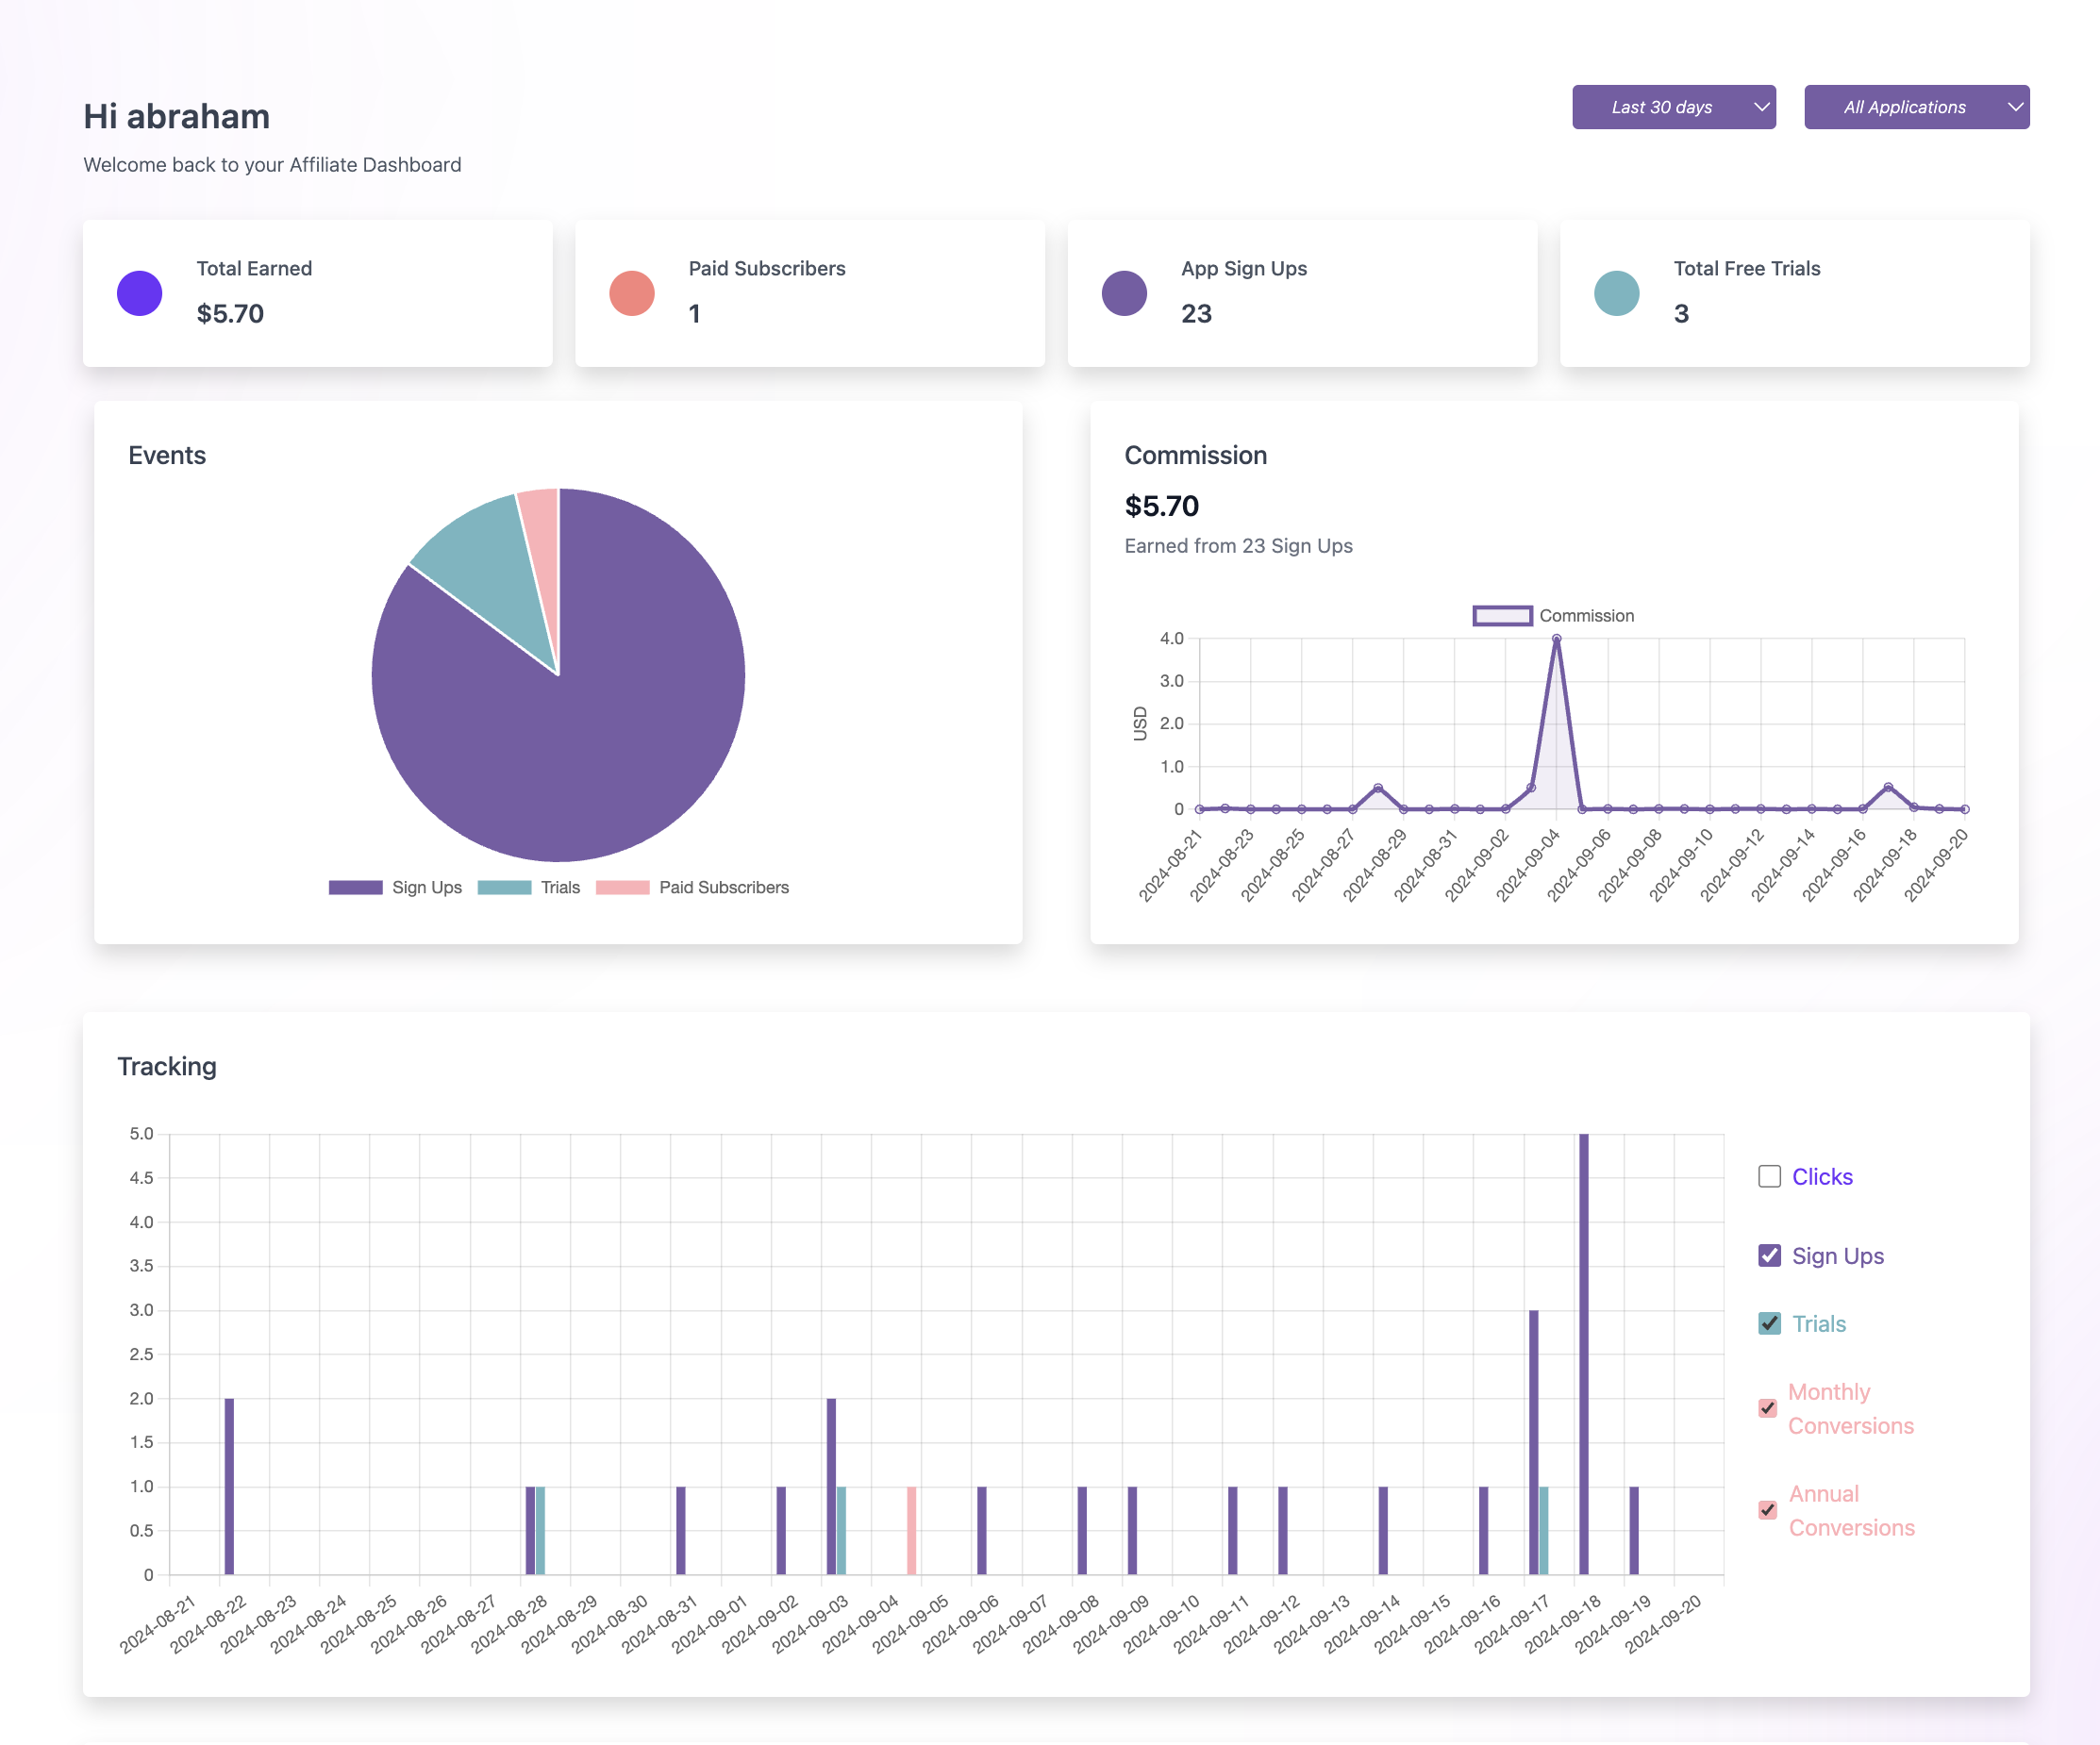Click the pink conversion bar on 2024-09-04
The width and height of the screenshot is (2100, 1745).
(911, 1530)
